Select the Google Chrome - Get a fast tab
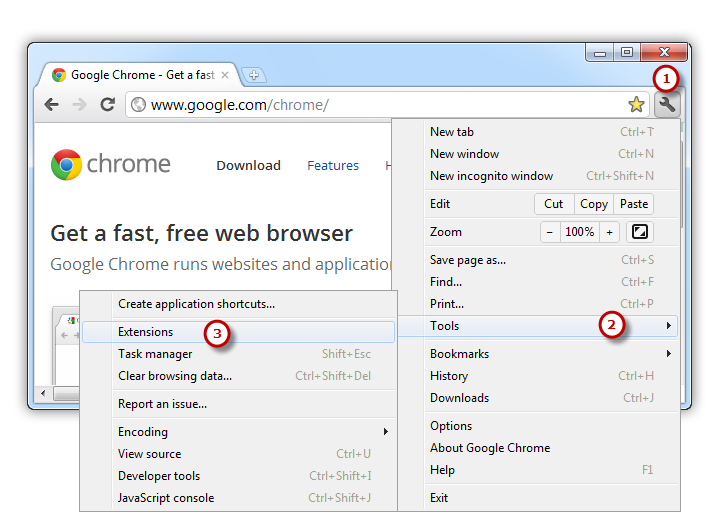The height and width of the screenshot is (523, 720). tap(140, 75)
